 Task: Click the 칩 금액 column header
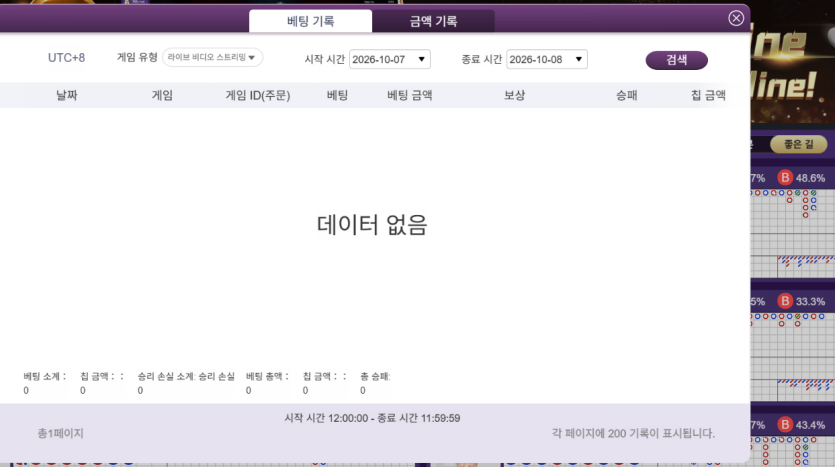coord(708,95)
